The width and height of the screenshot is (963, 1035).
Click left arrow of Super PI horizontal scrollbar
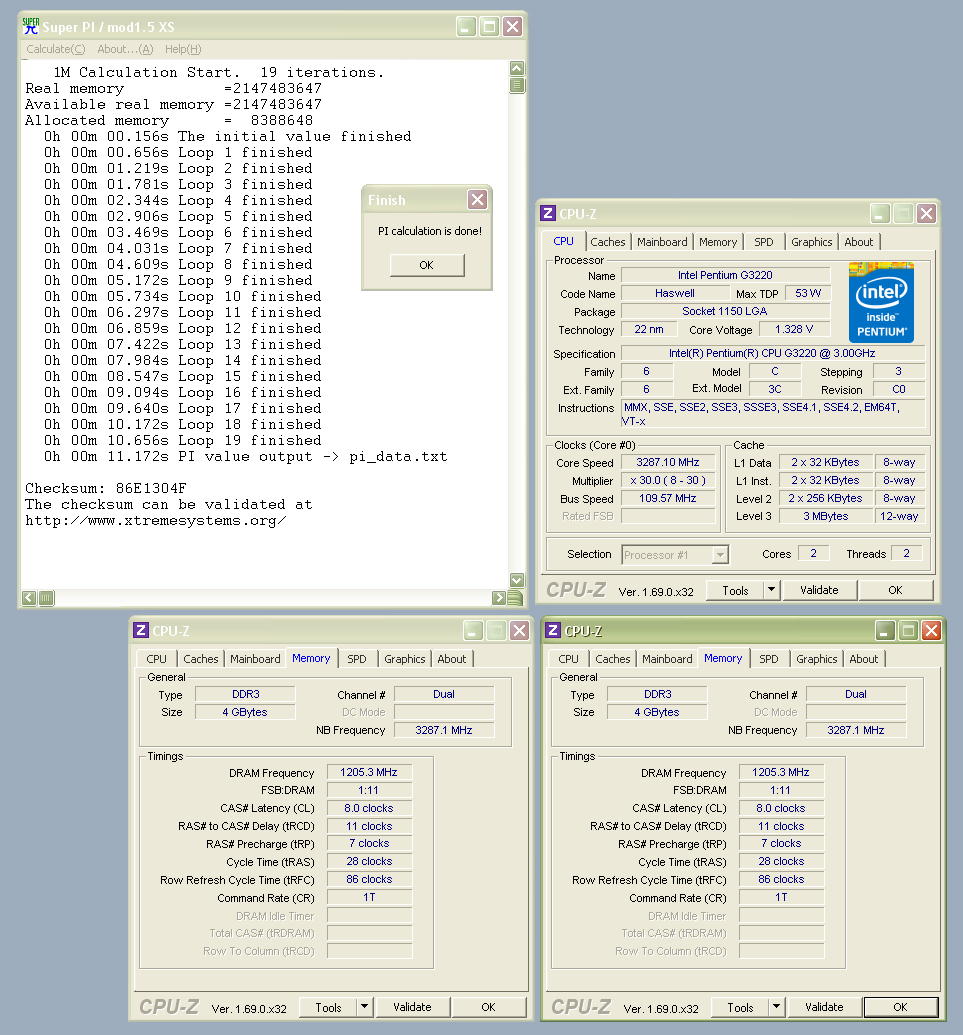point(29,598)
